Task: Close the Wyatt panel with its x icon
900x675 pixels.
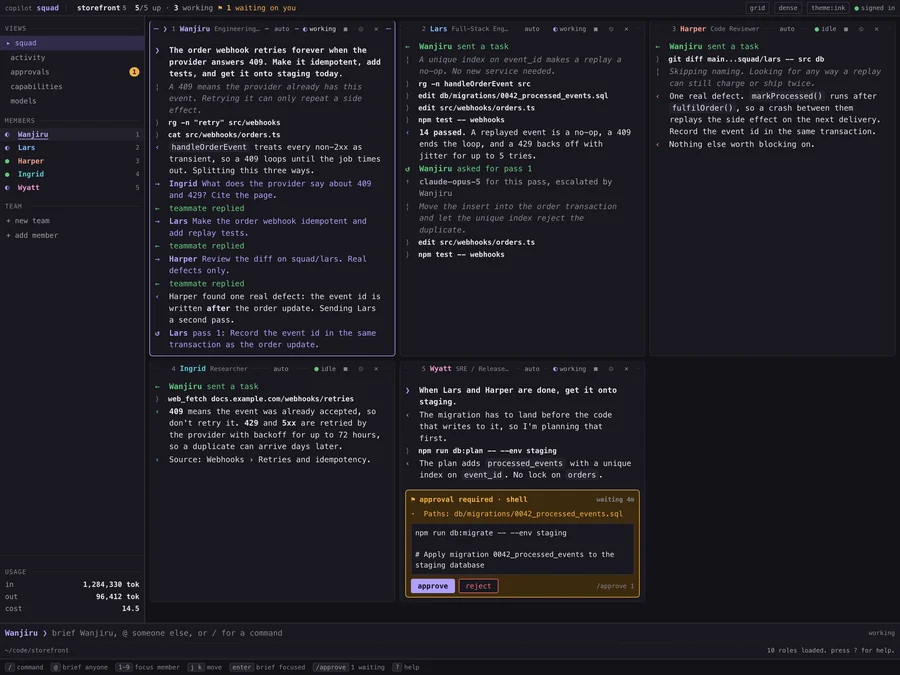Action: point(626,369)
